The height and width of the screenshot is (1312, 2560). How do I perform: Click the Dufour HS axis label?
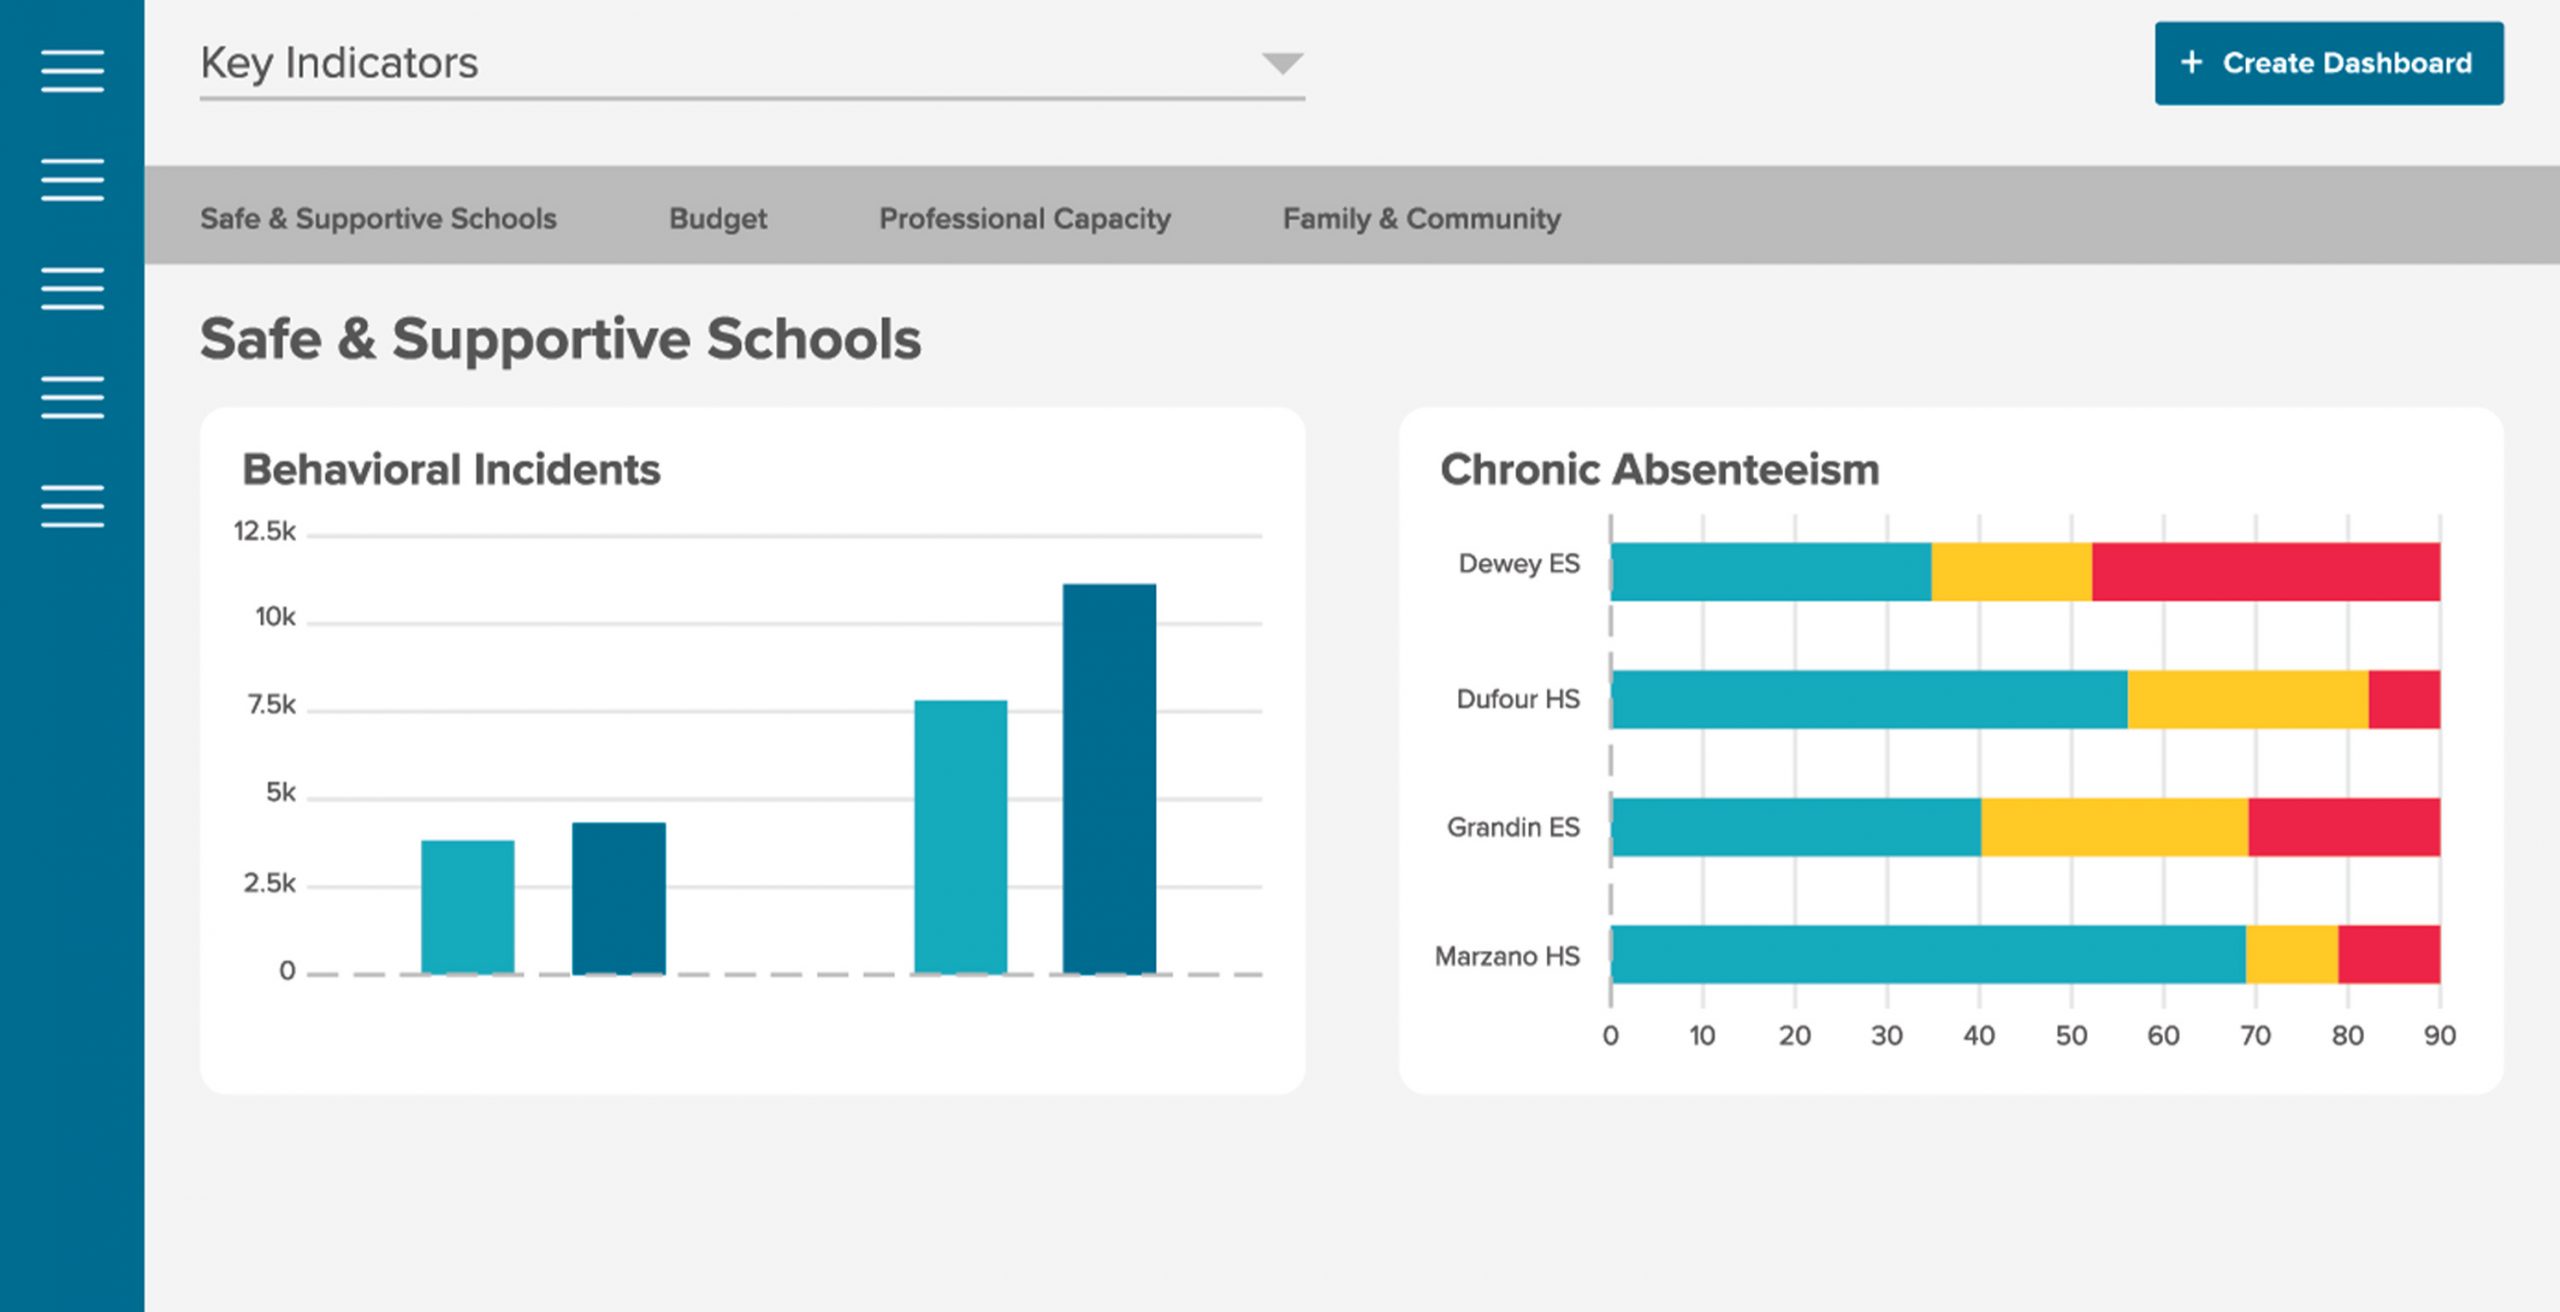pyautogui.click(x=1518, y=699)
